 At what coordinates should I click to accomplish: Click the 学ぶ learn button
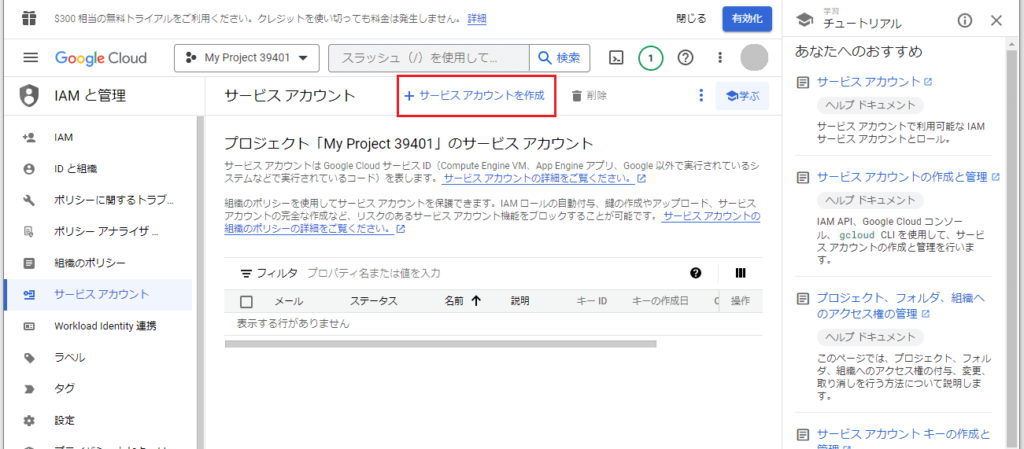[x=743, y=96]
